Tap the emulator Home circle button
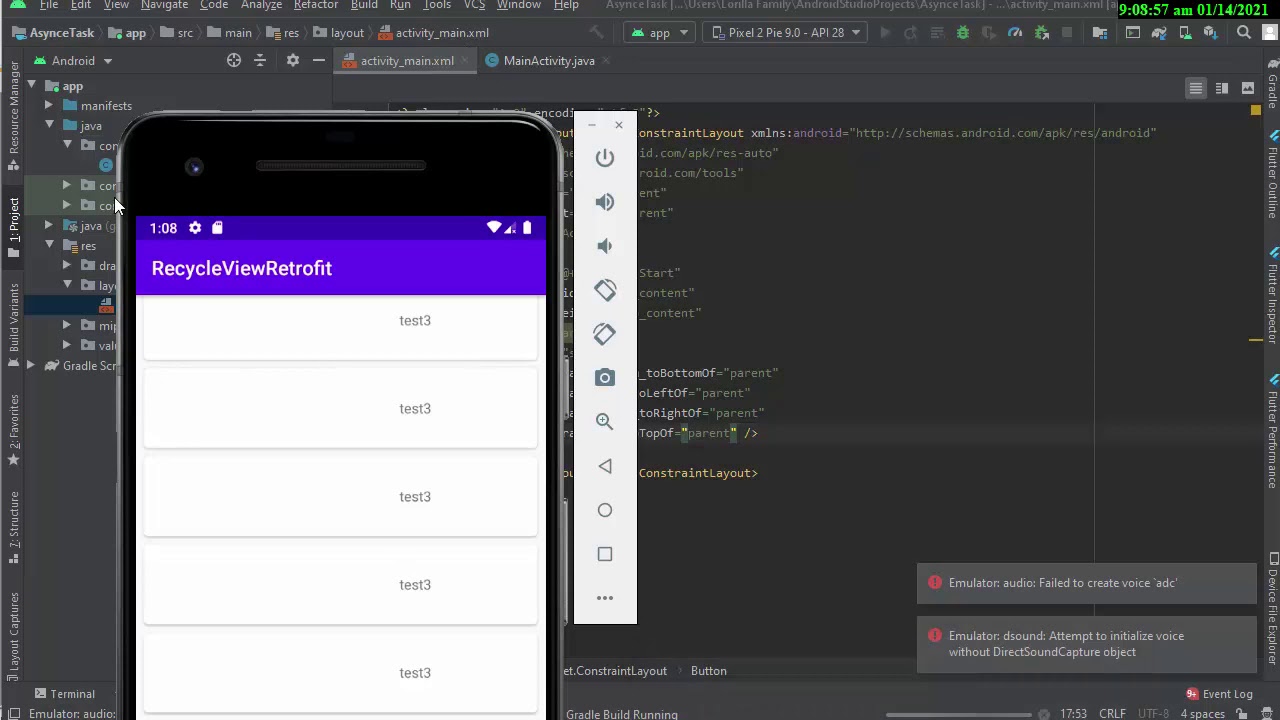Screen dimensions: 1280x720 605,510
